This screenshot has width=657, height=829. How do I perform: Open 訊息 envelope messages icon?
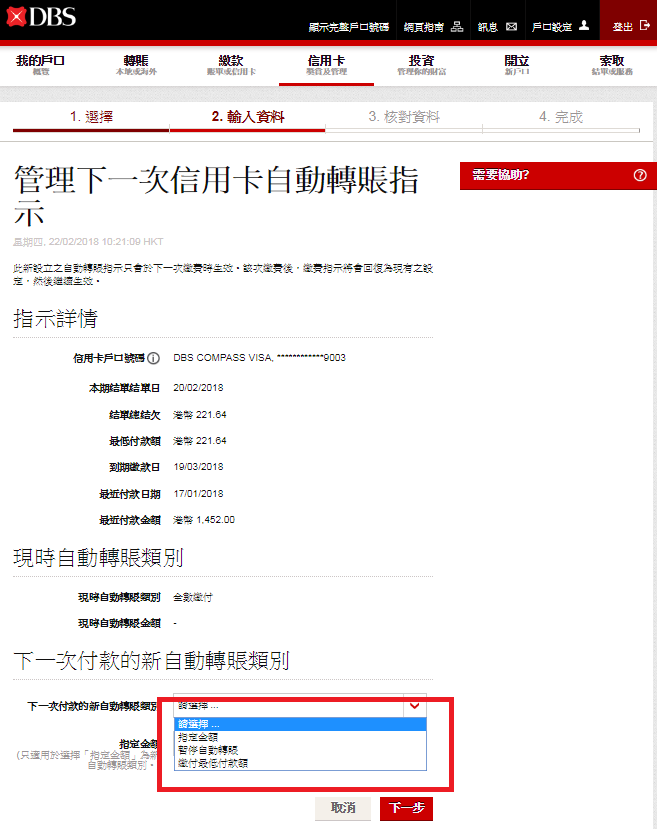click(512, 26)
